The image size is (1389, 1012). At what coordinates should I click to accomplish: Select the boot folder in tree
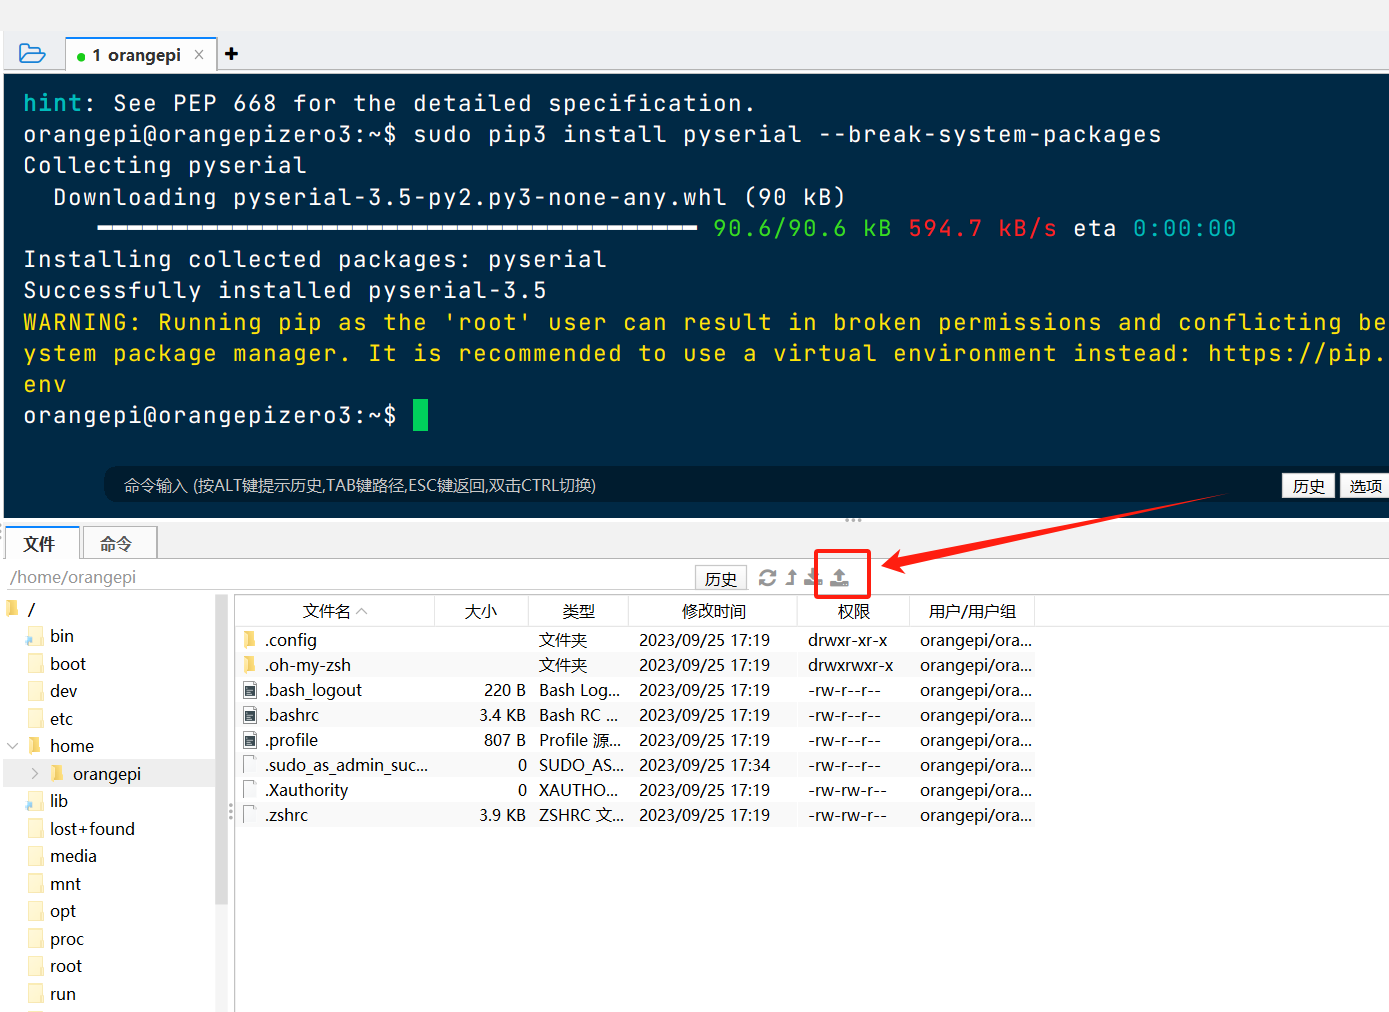coord(68,664)
